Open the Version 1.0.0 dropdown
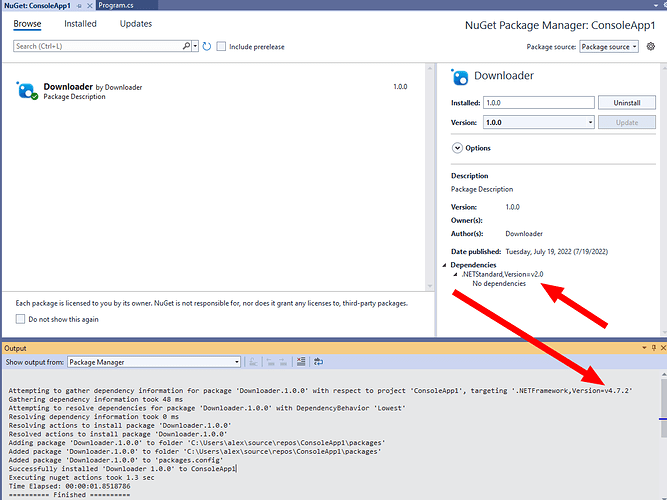The height and width of the screenshot is (500, 667). coord(539,123)
